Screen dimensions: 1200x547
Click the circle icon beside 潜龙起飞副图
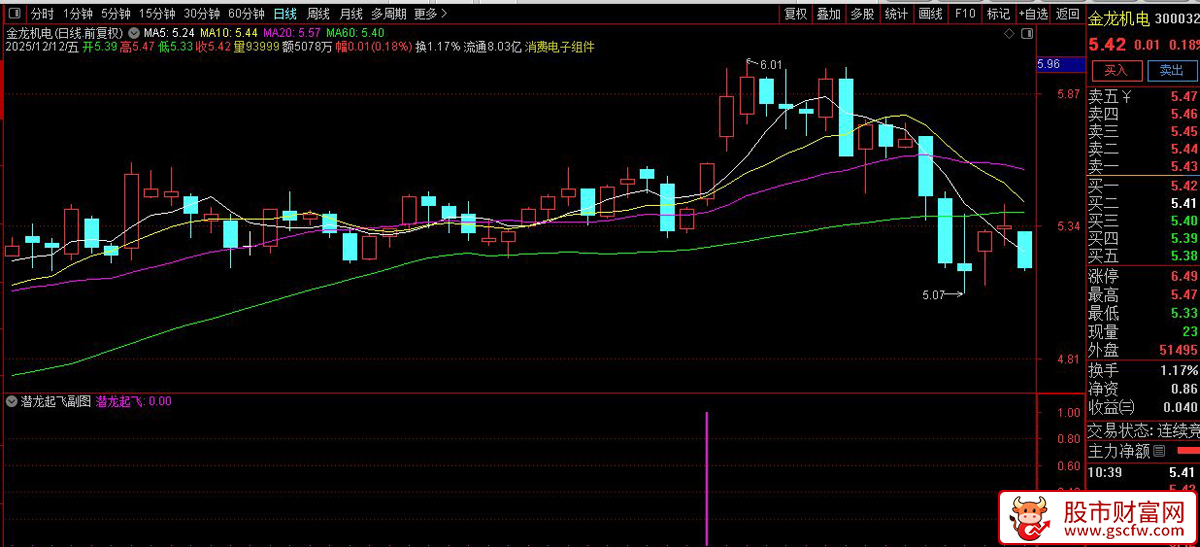point(12,401)
